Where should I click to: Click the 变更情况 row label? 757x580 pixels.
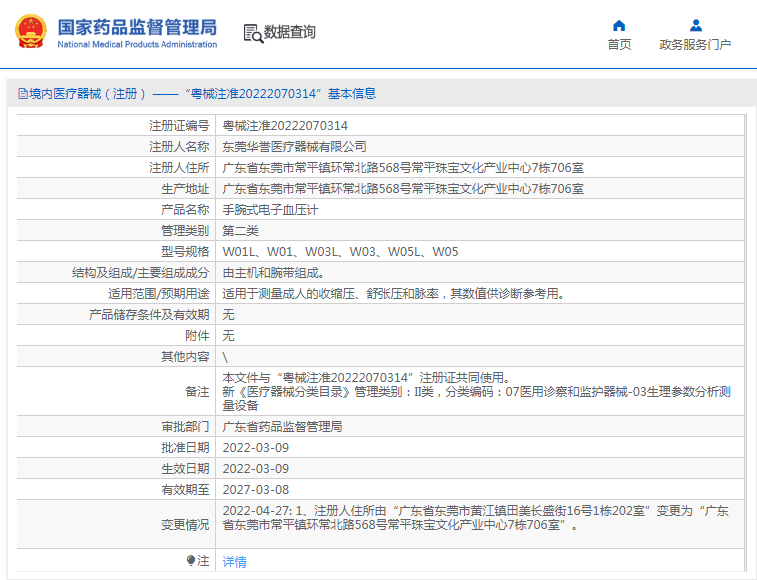tap(185, 524)
